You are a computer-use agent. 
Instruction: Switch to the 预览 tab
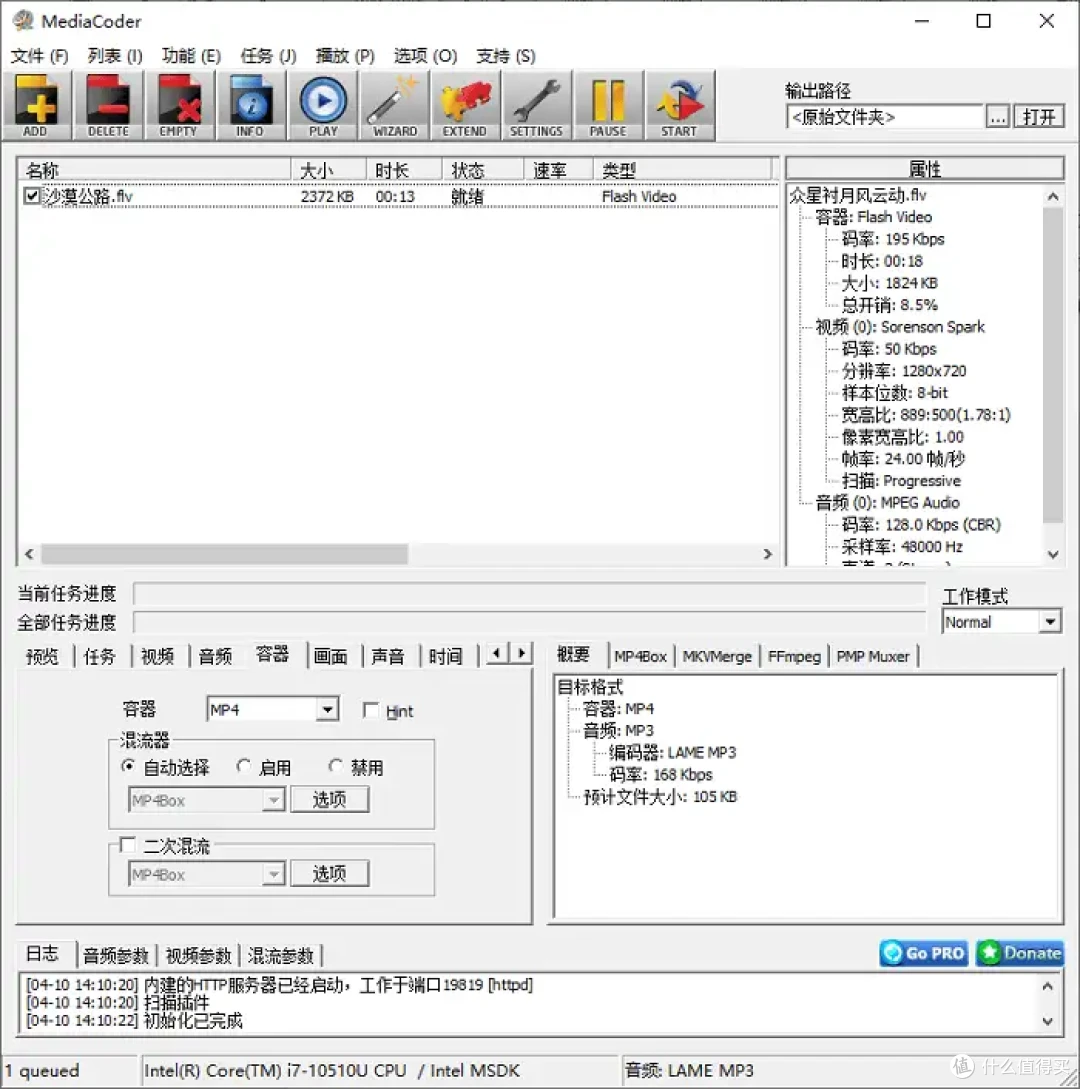42,656
